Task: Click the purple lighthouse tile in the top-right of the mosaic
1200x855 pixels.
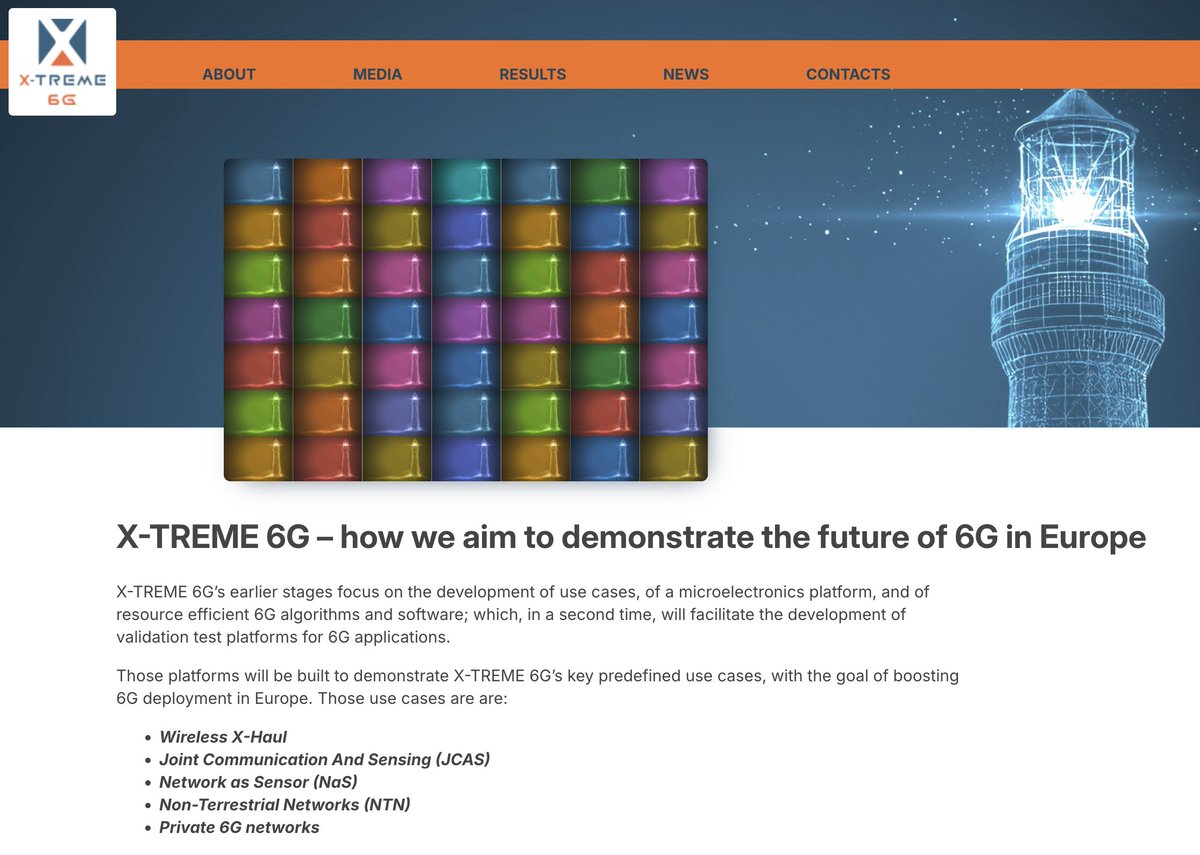Action: click(x=673, y=182)
